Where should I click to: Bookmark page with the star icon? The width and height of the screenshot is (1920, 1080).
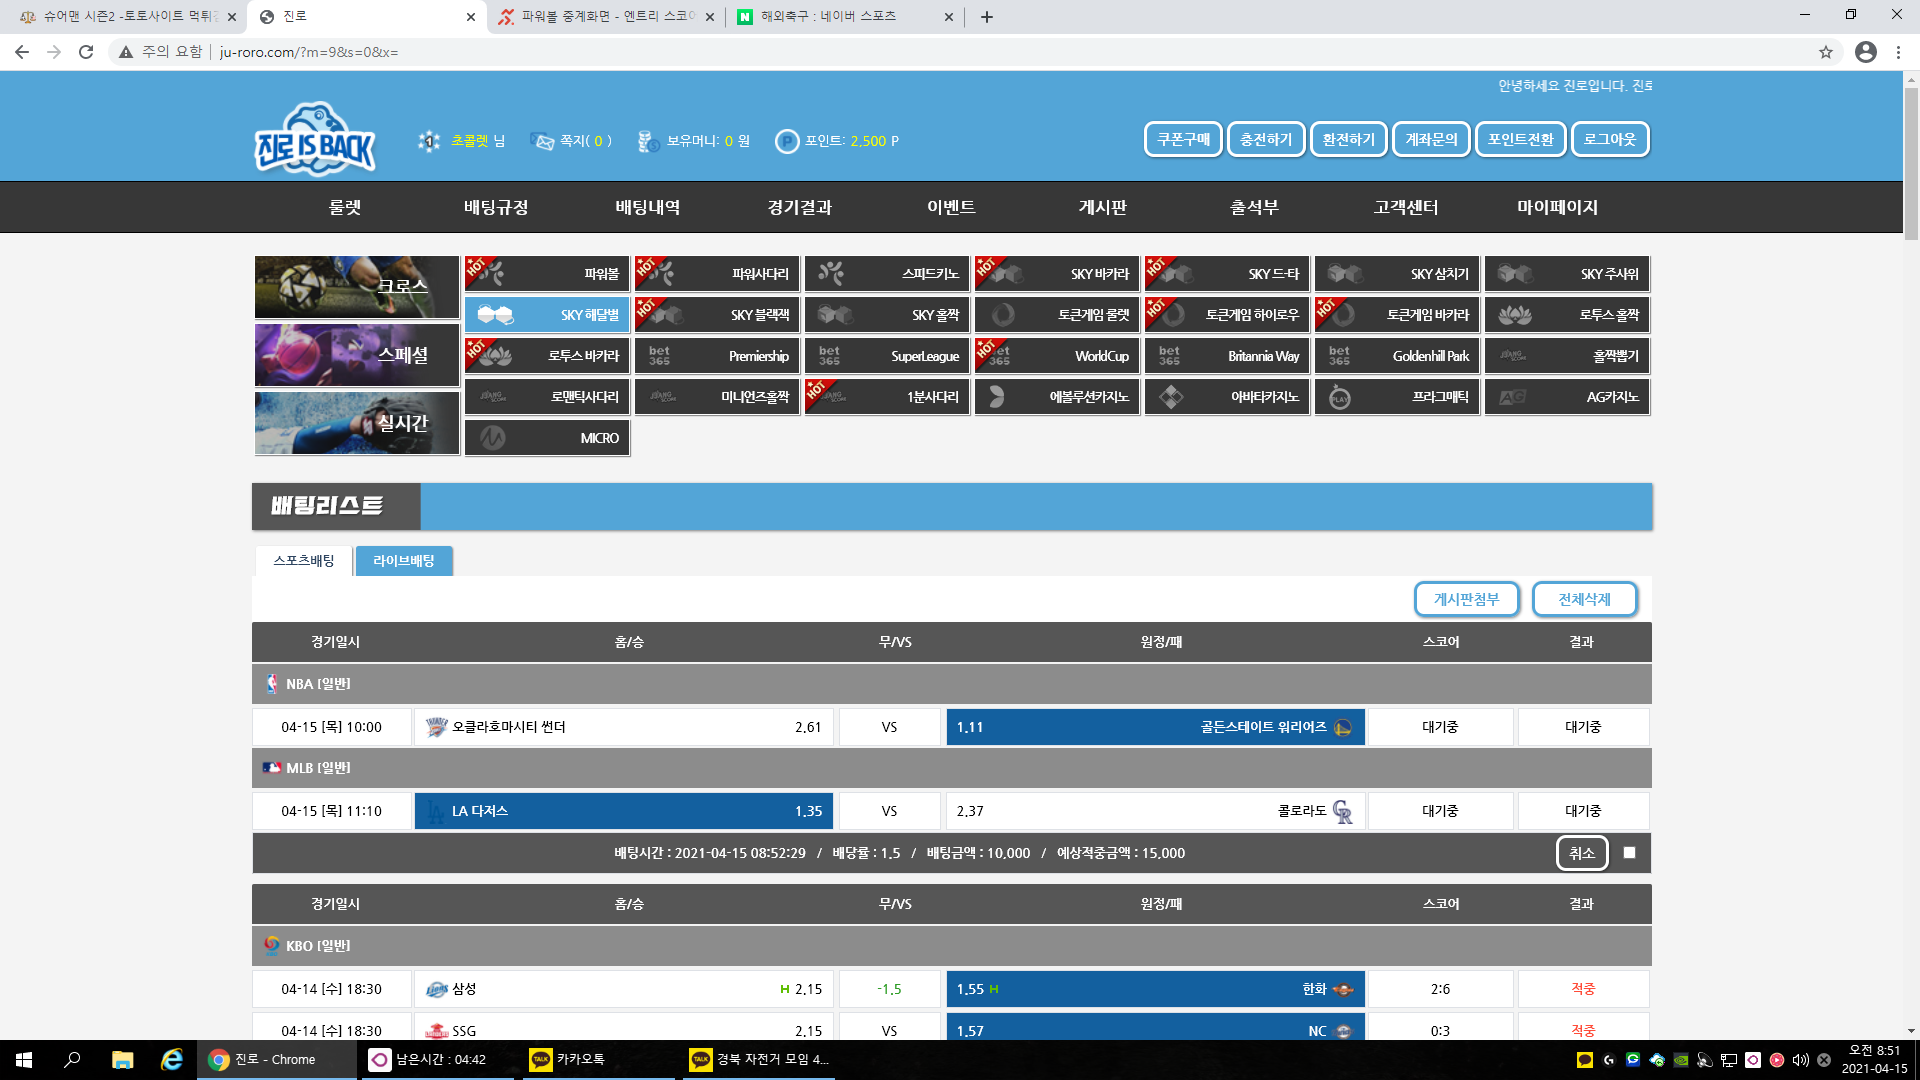1826,52
